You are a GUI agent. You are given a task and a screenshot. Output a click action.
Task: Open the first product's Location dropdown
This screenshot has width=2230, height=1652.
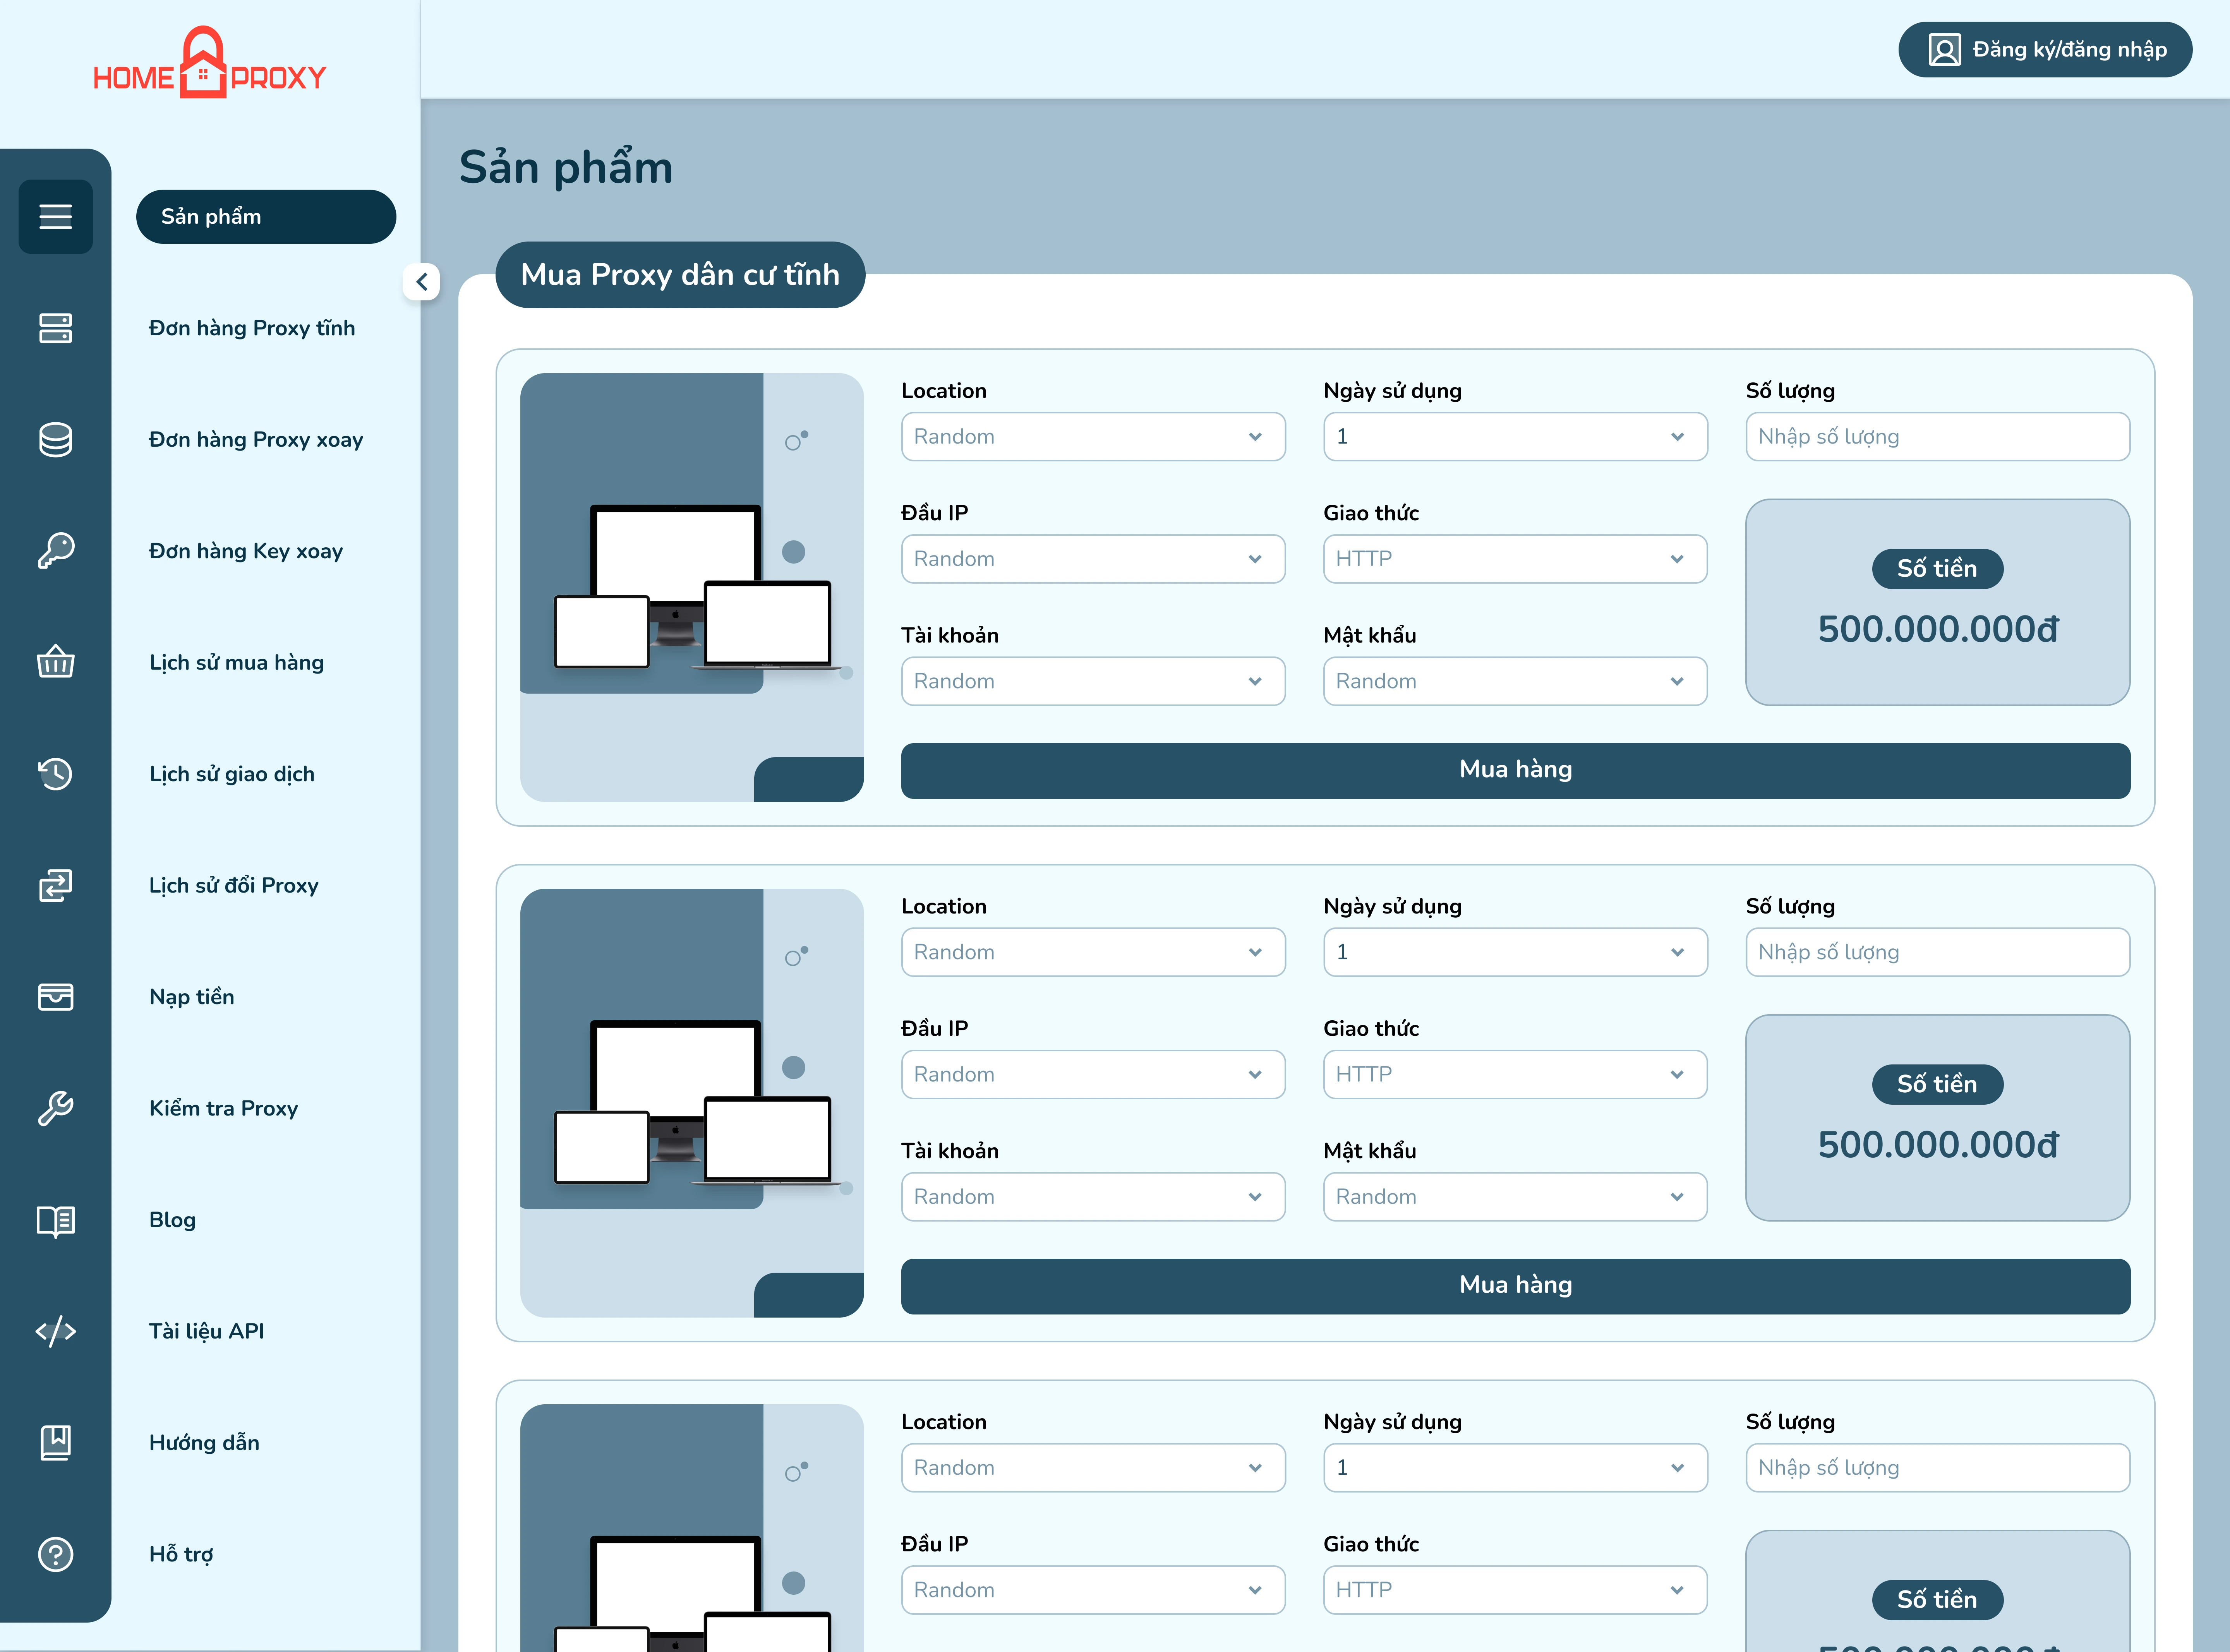1092,437
